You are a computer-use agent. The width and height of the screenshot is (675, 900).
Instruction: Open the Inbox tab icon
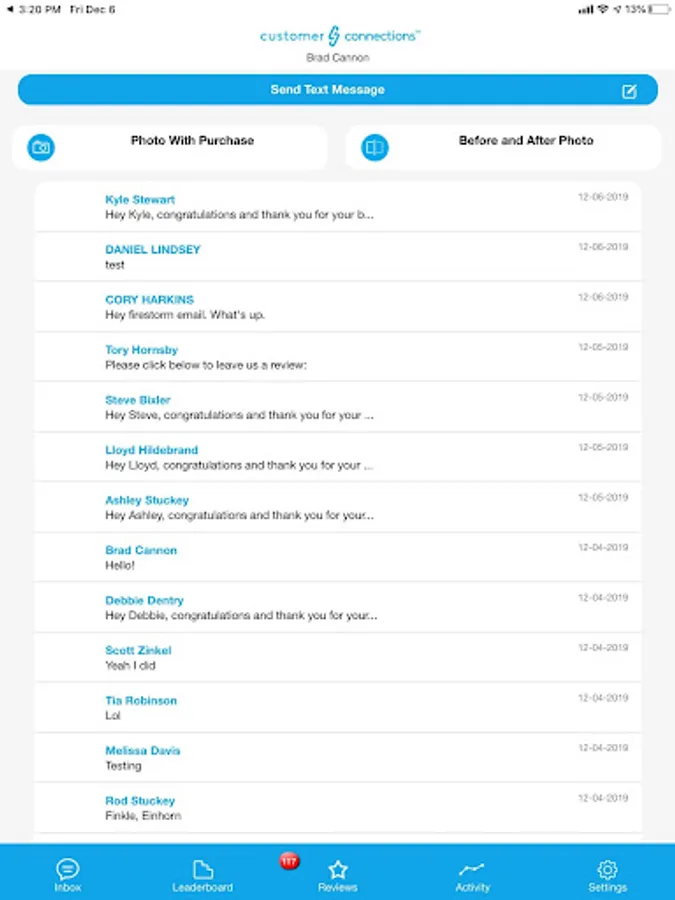coord(67,868)
